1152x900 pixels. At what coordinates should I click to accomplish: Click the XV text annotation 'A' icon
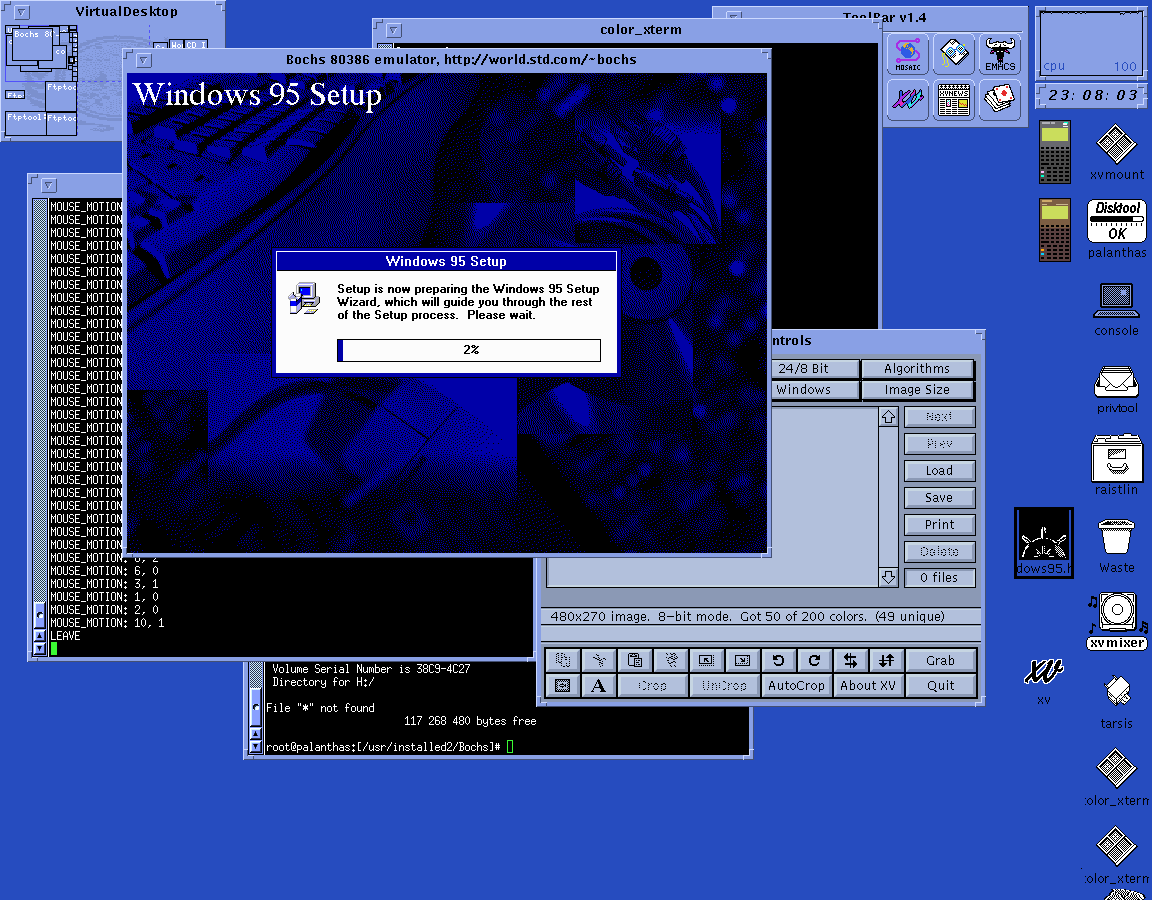598,685
